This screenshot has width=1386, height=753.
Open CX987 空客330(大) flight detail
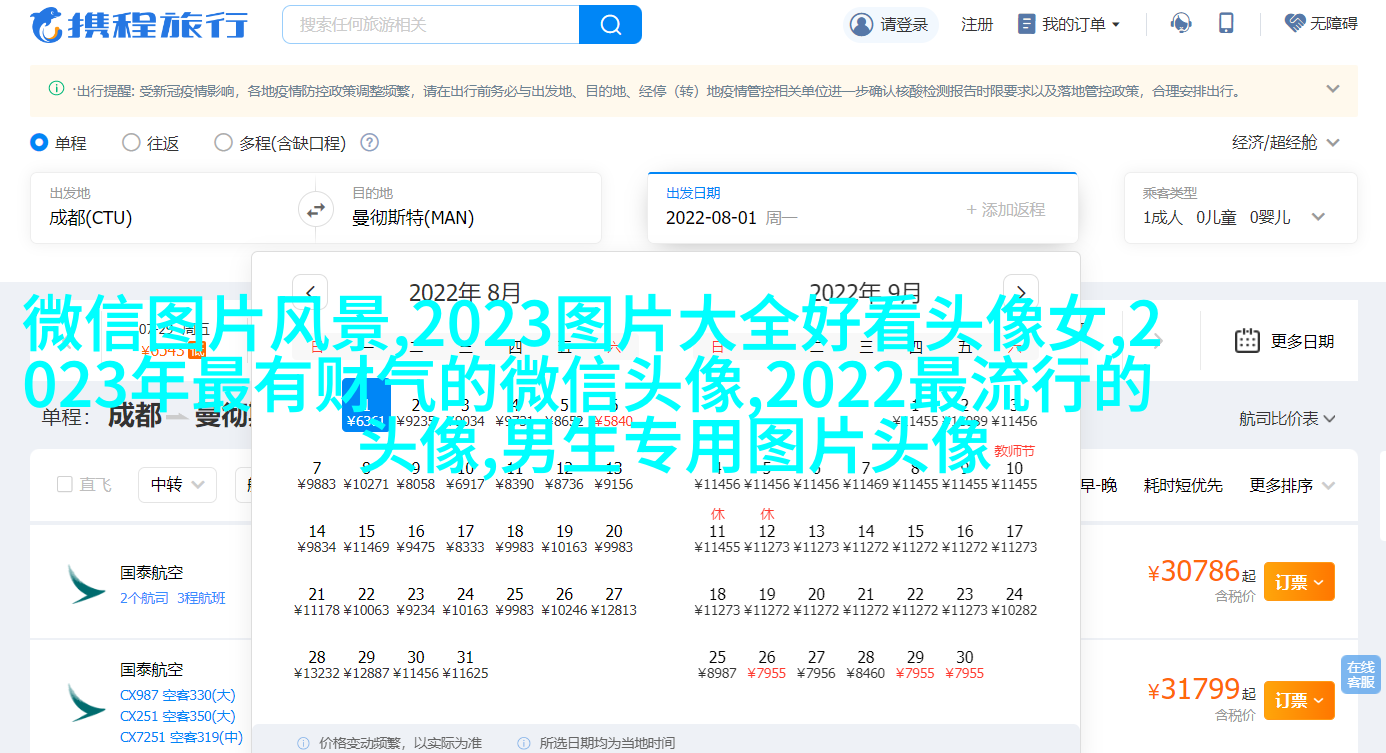[x=178, y=695]
